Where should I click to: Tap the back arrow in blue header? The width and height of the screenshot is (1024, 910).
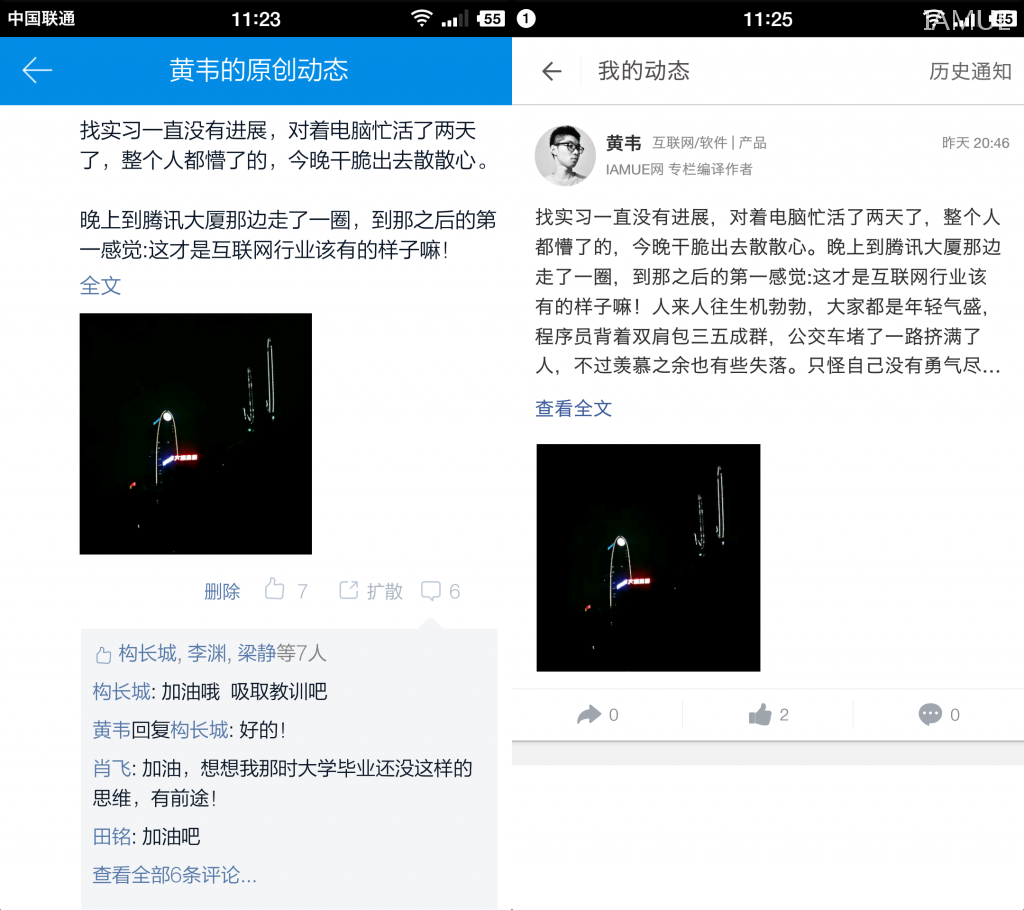click(37, 71)
